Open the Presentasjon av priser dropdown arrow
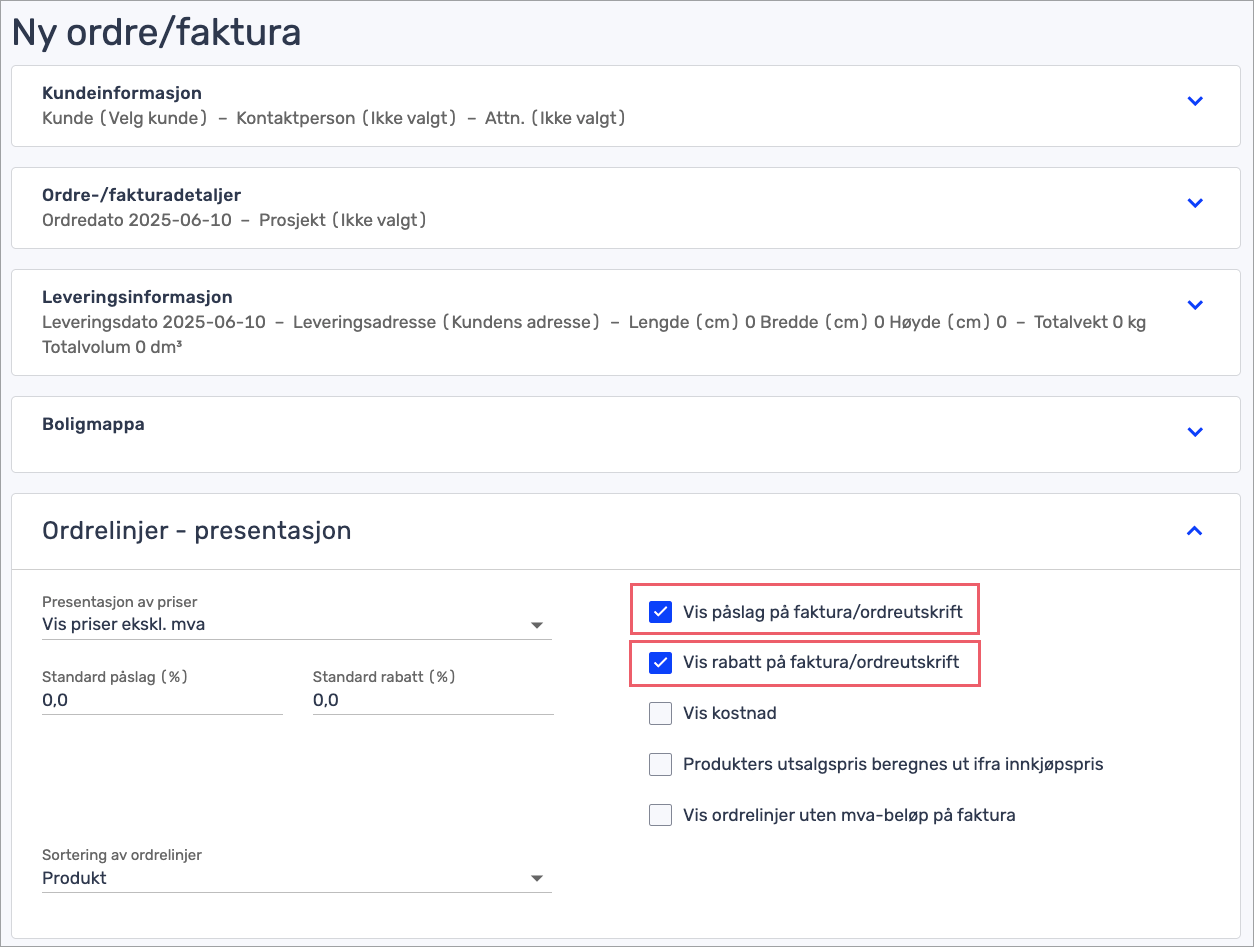1254x947 pixels. [538, 624]
